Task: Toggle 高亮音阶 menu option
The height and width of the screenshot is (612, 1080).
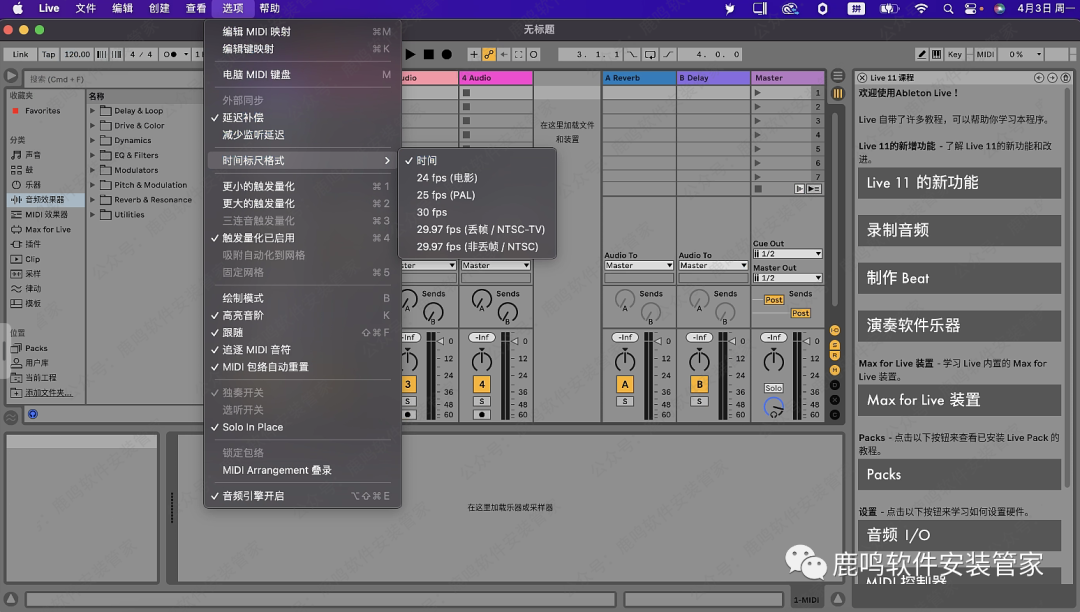Action: coord(243,315)
